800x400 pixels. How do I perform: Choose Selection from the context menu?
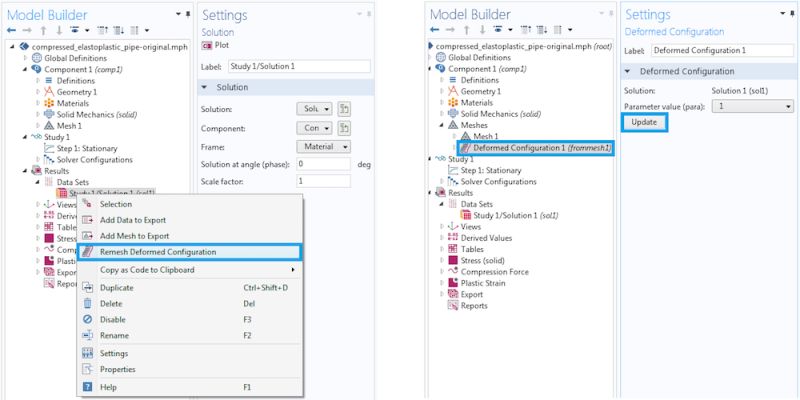click(x=190, y=204)
